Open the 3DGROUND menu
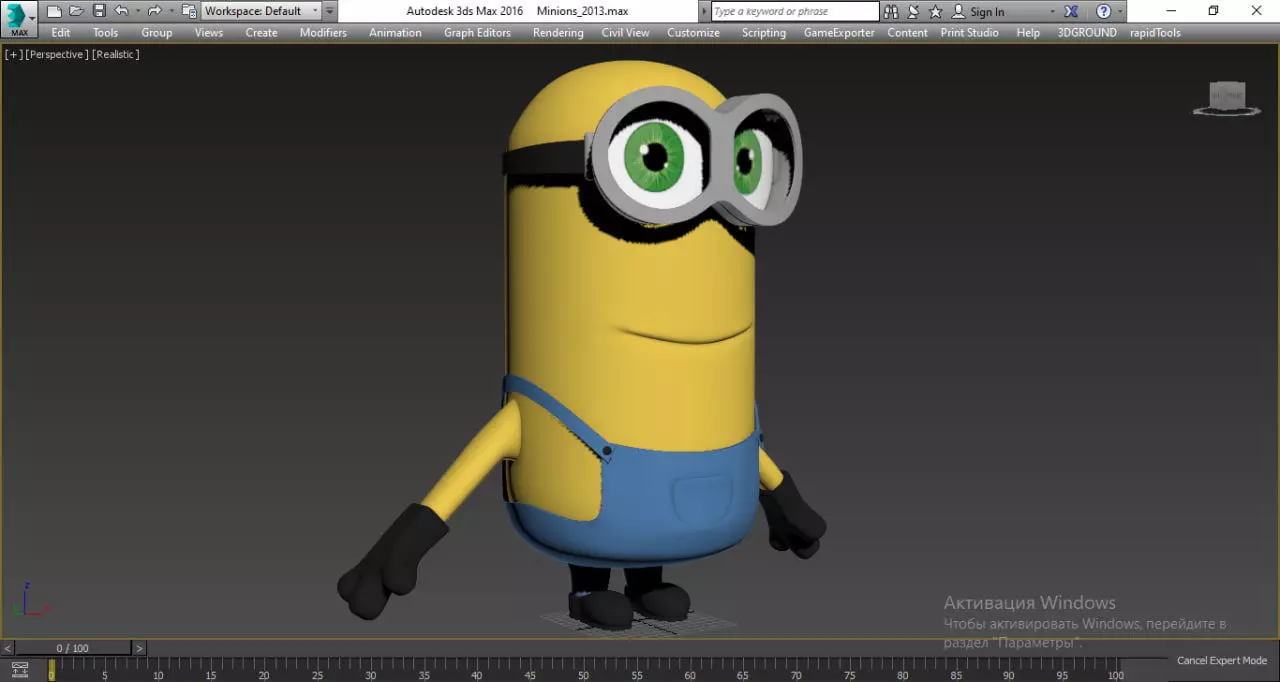Image resolution: width=1280 pixels, height=682 pixels. click(x=1087, y=32)
